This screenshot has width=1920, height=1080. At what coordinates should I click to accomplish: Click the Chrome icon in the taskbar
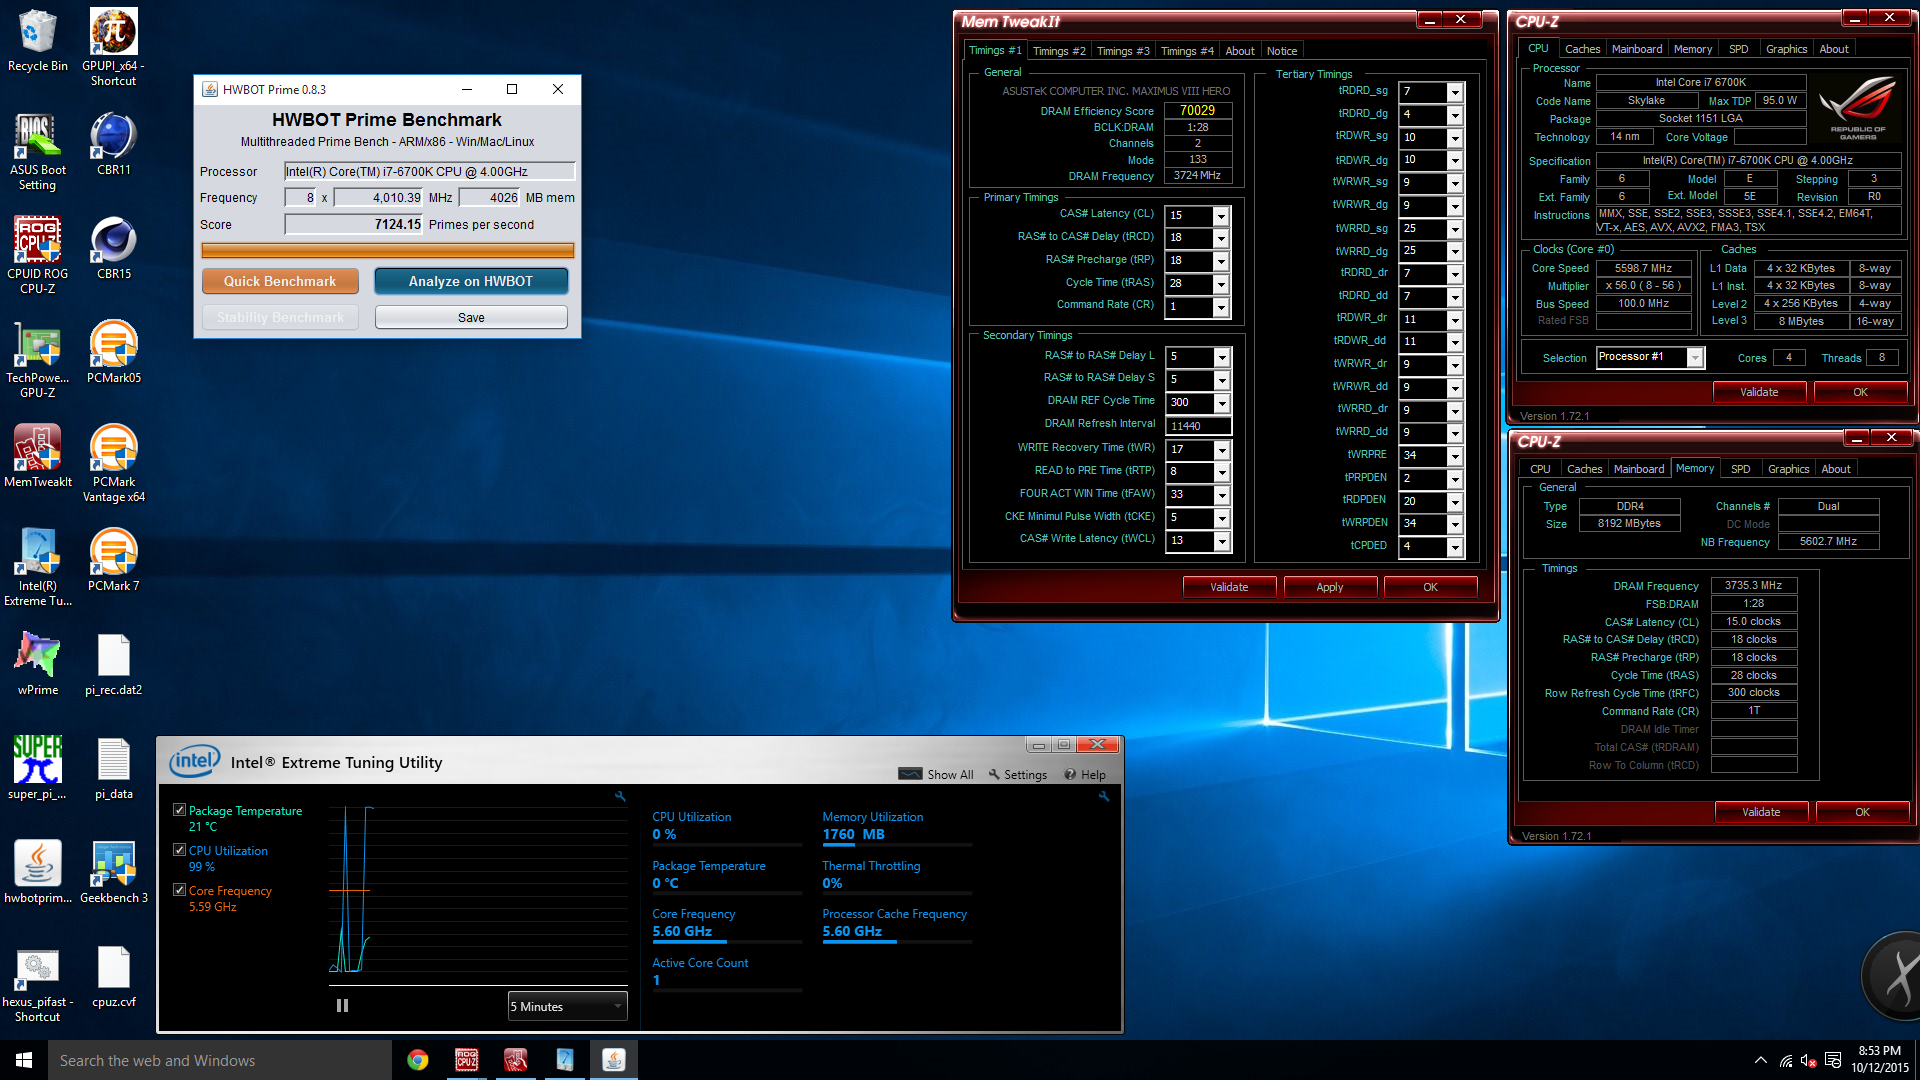pyautogui.click(x=417, y=1060)
